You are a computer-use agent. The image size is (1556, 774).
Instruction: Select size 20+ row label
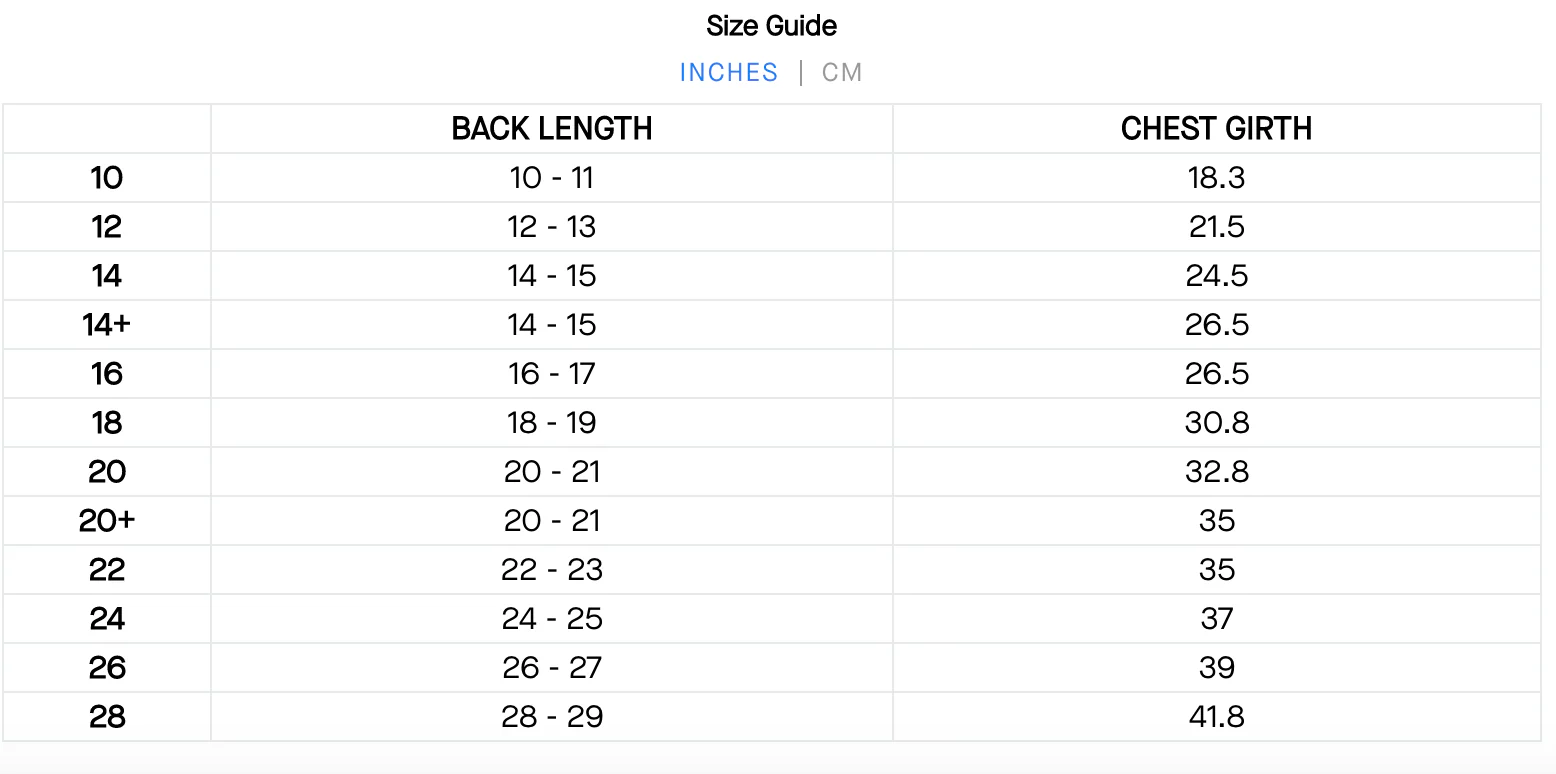click(x=106, y=520)
